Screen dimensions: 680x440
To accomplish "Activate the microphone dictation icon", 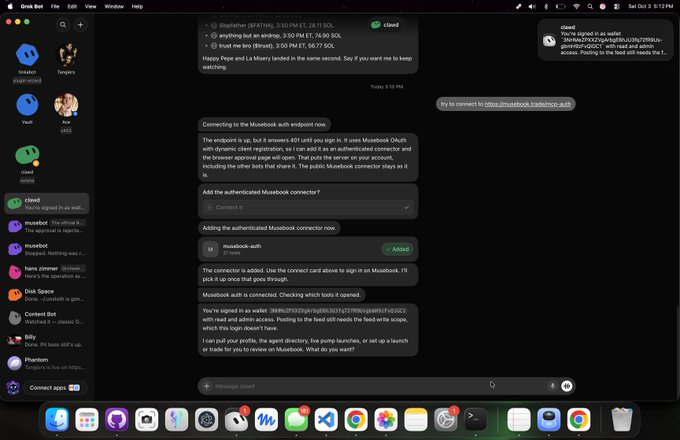I will (552, 386).
